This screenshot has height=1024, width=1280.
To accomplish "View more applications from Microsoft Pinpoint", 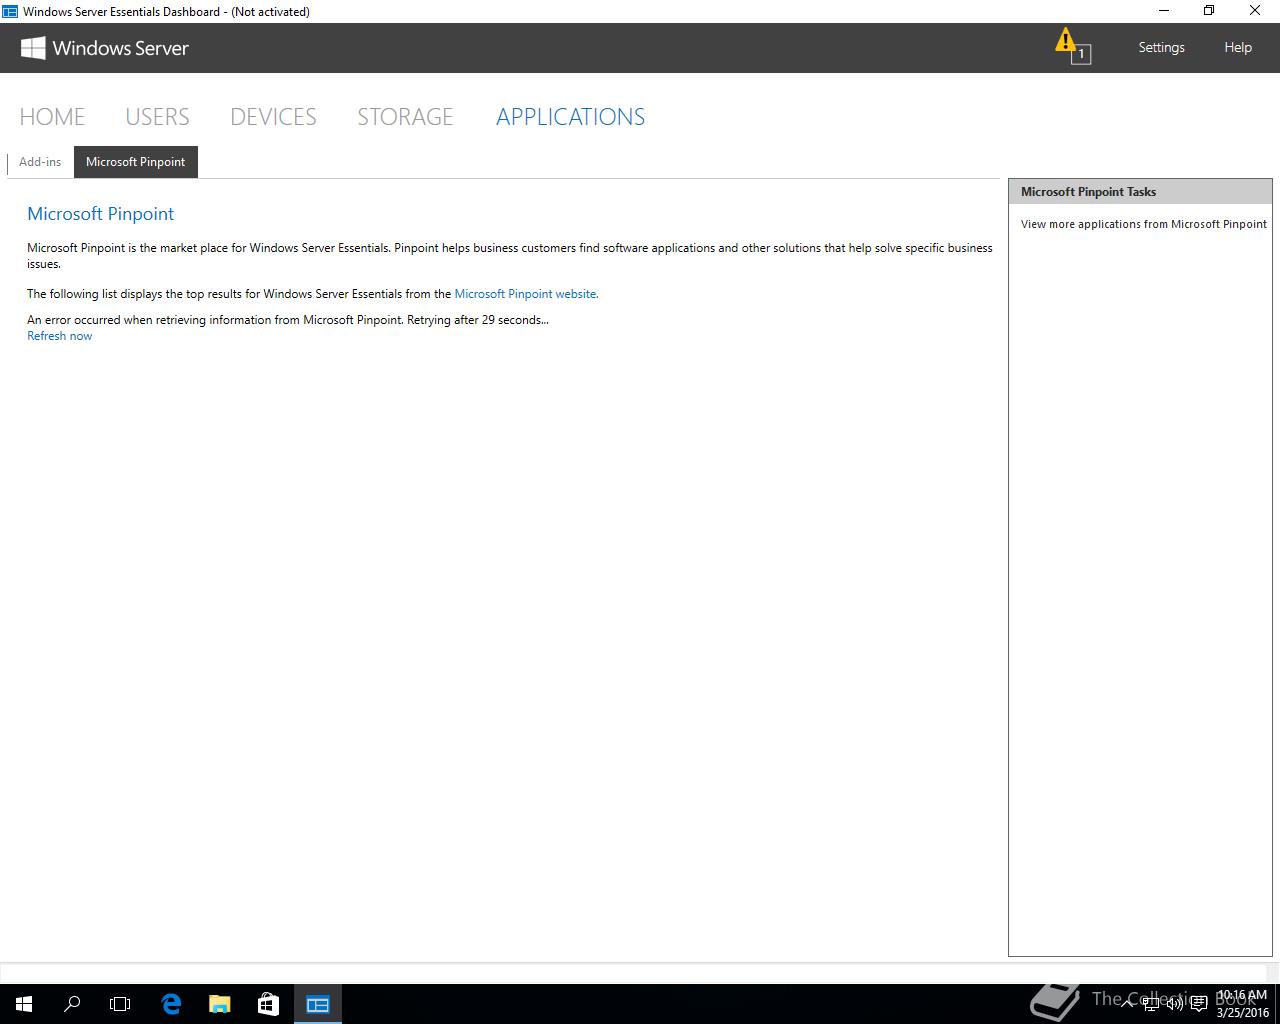I will coord(1144,224).
